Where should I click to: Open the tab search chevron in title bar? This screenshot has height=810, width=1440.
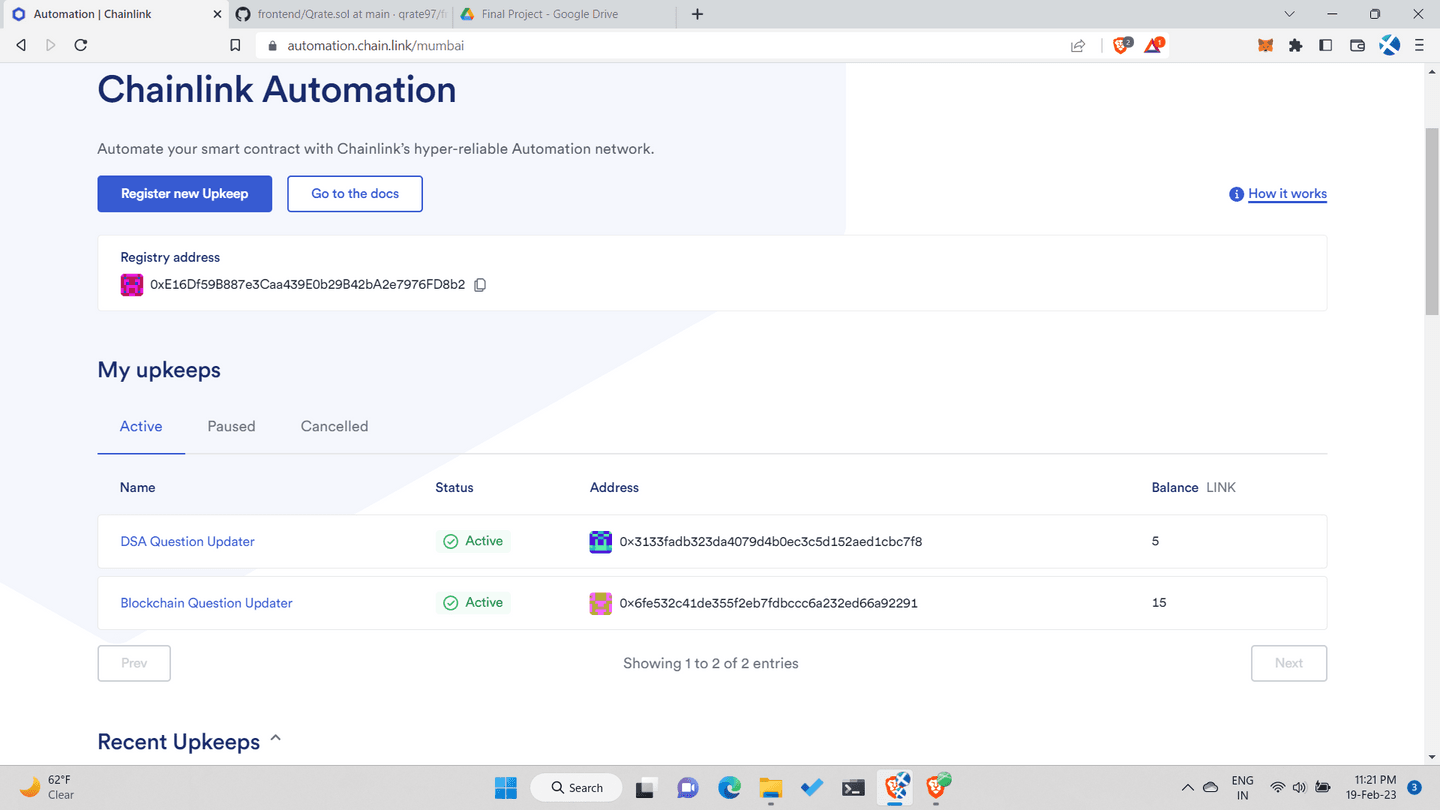click(1289, 14)
